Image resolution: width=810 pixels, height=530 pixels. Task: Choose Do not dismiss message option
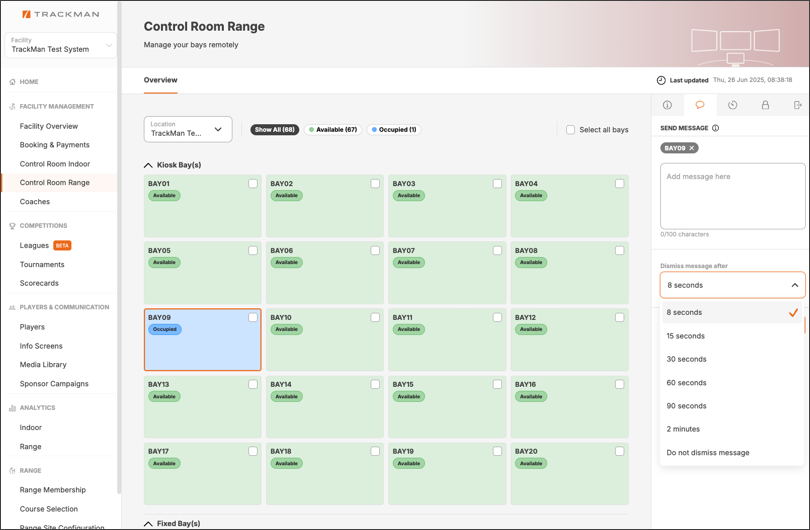(731, 453)
